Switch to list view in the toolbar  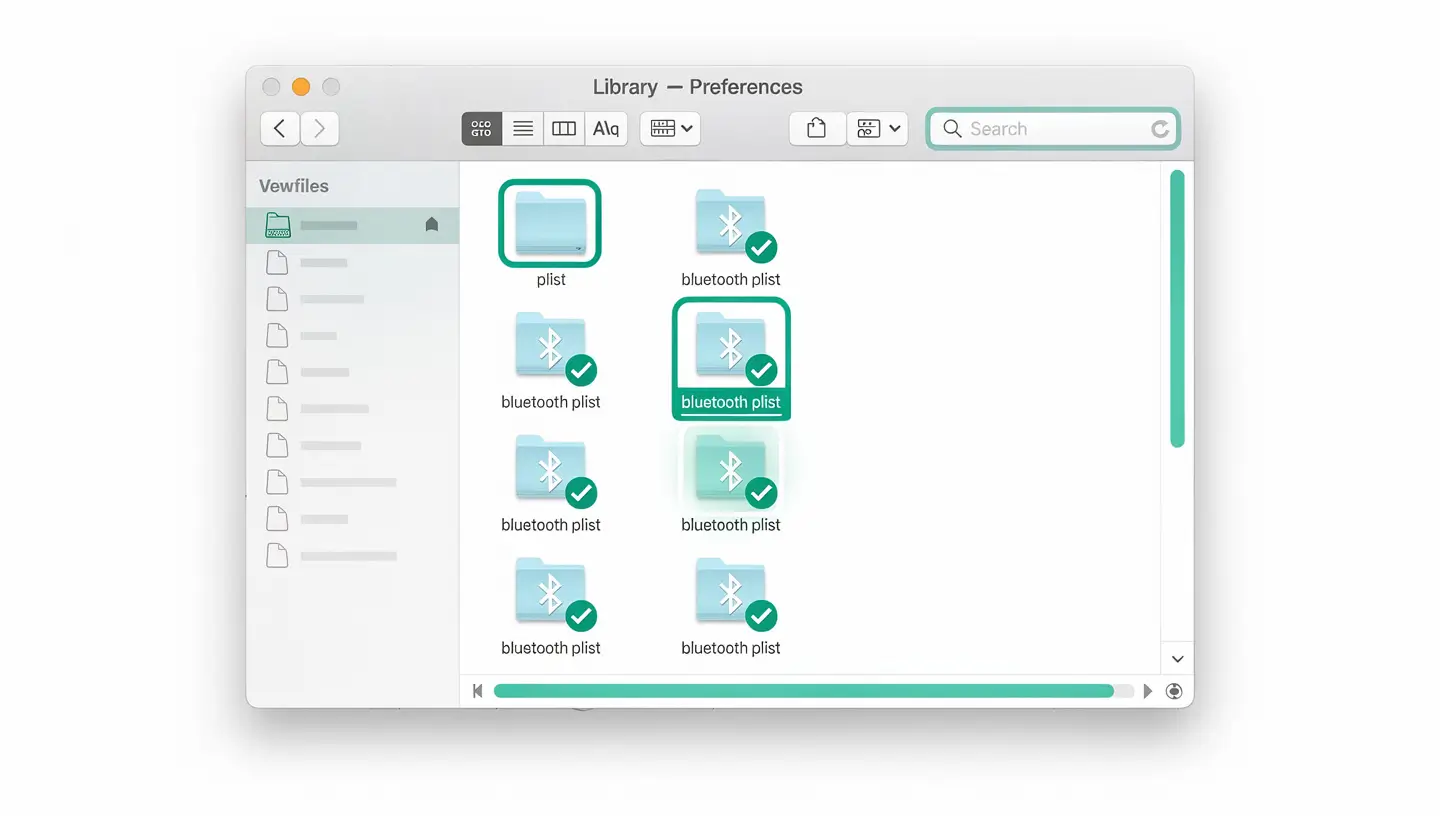click(522, 128)
